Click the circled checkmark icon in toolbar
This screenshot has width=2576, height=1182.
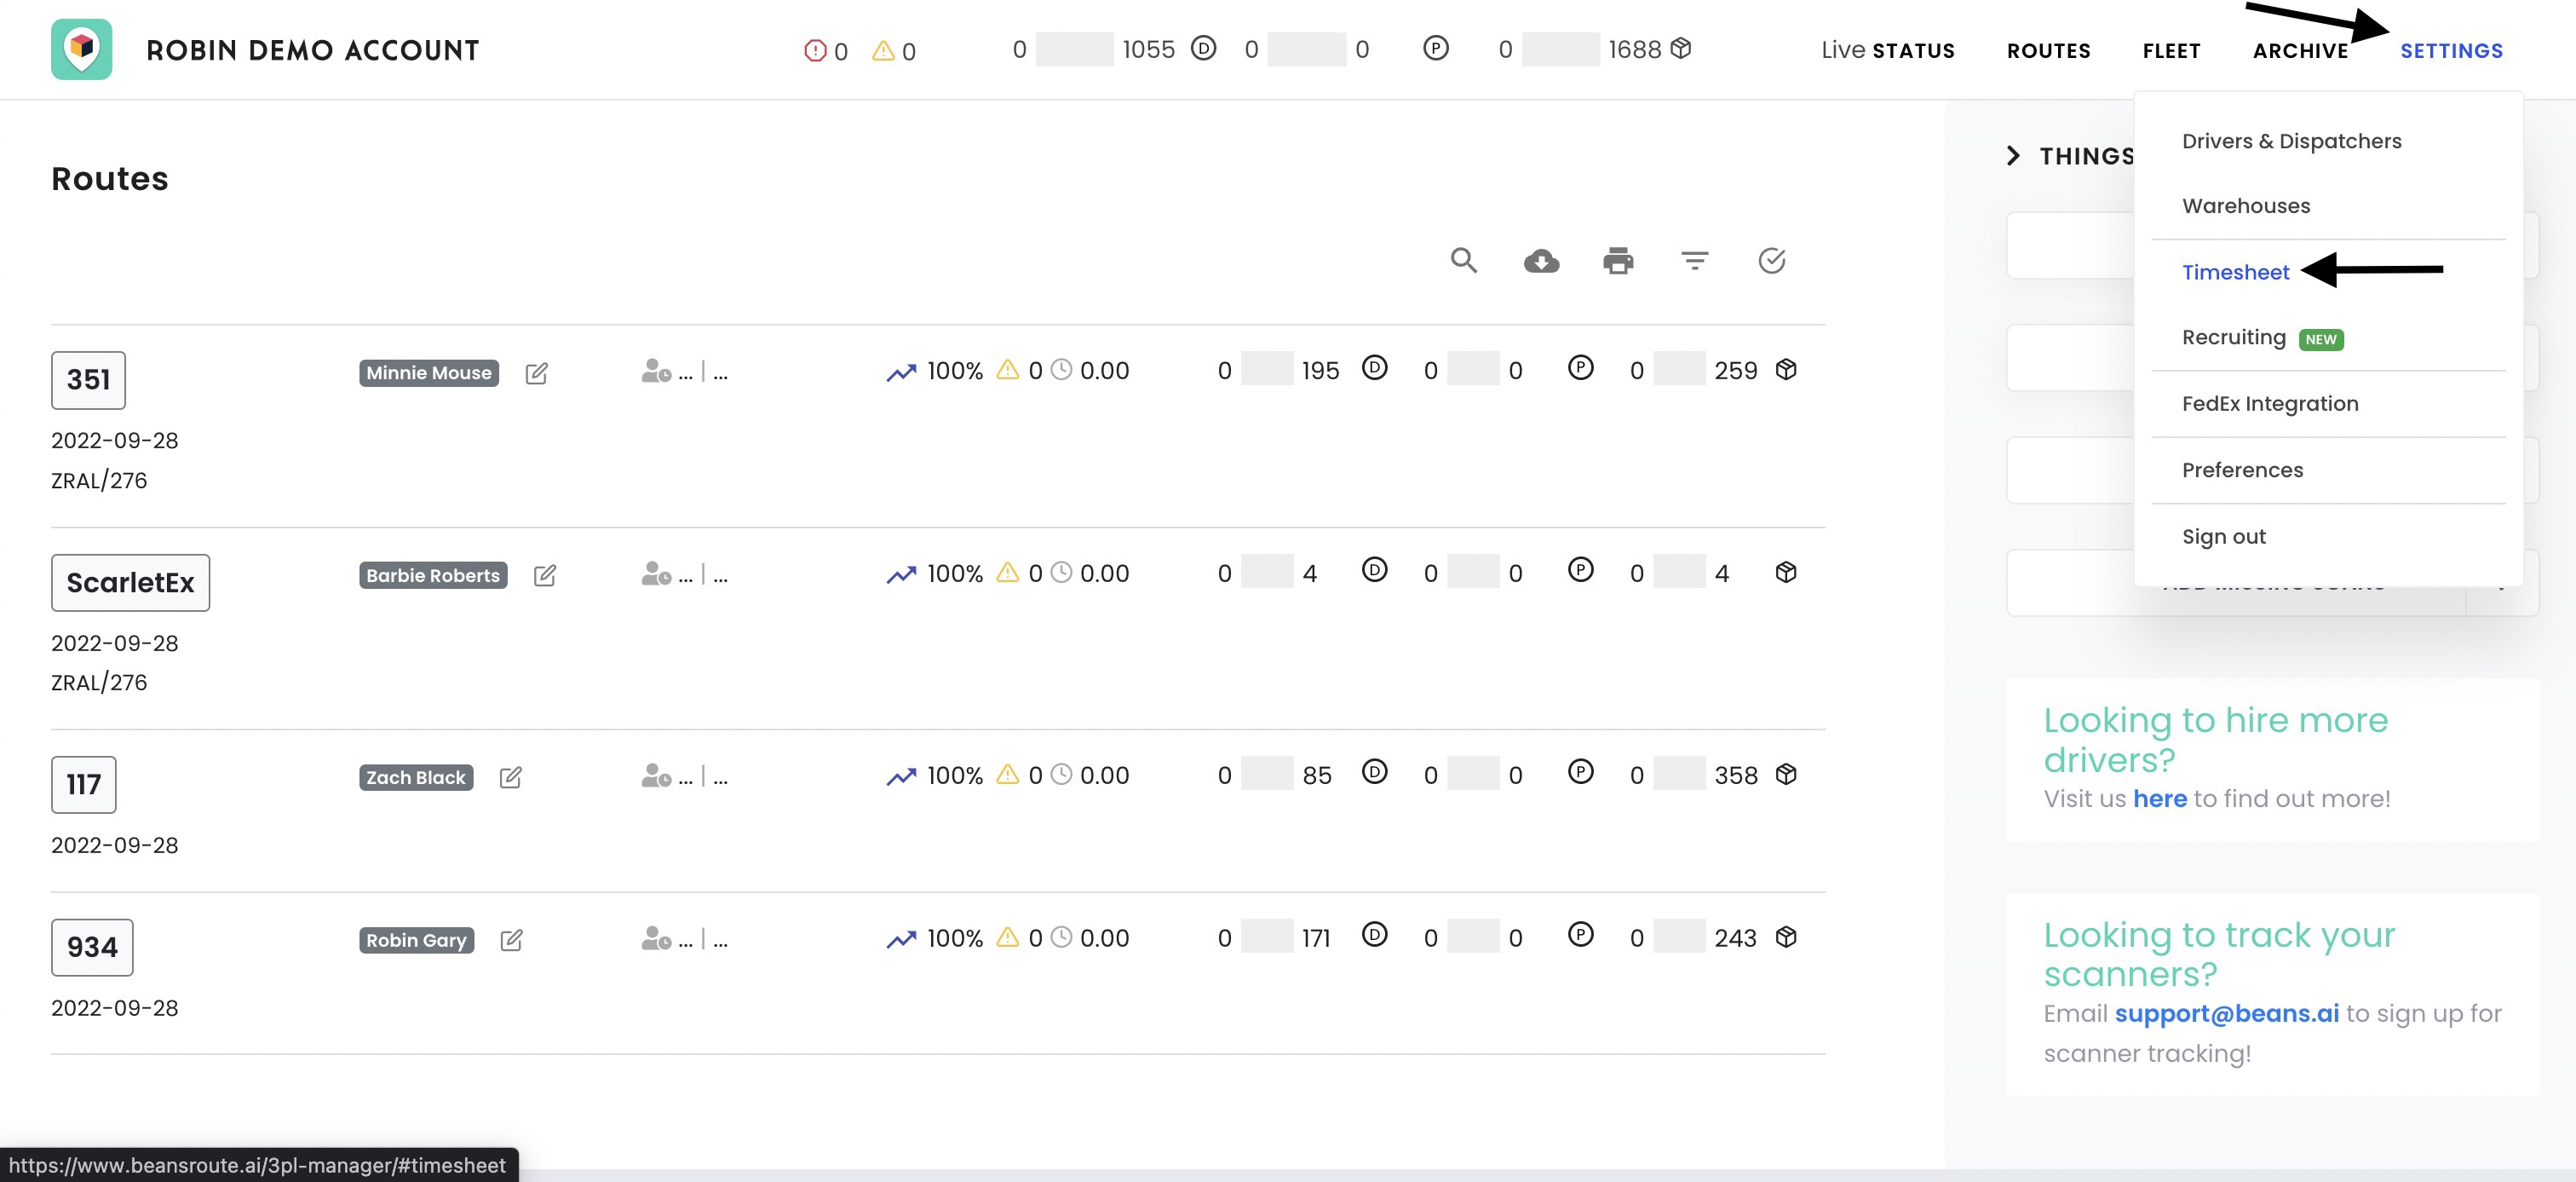[1771, 261]
